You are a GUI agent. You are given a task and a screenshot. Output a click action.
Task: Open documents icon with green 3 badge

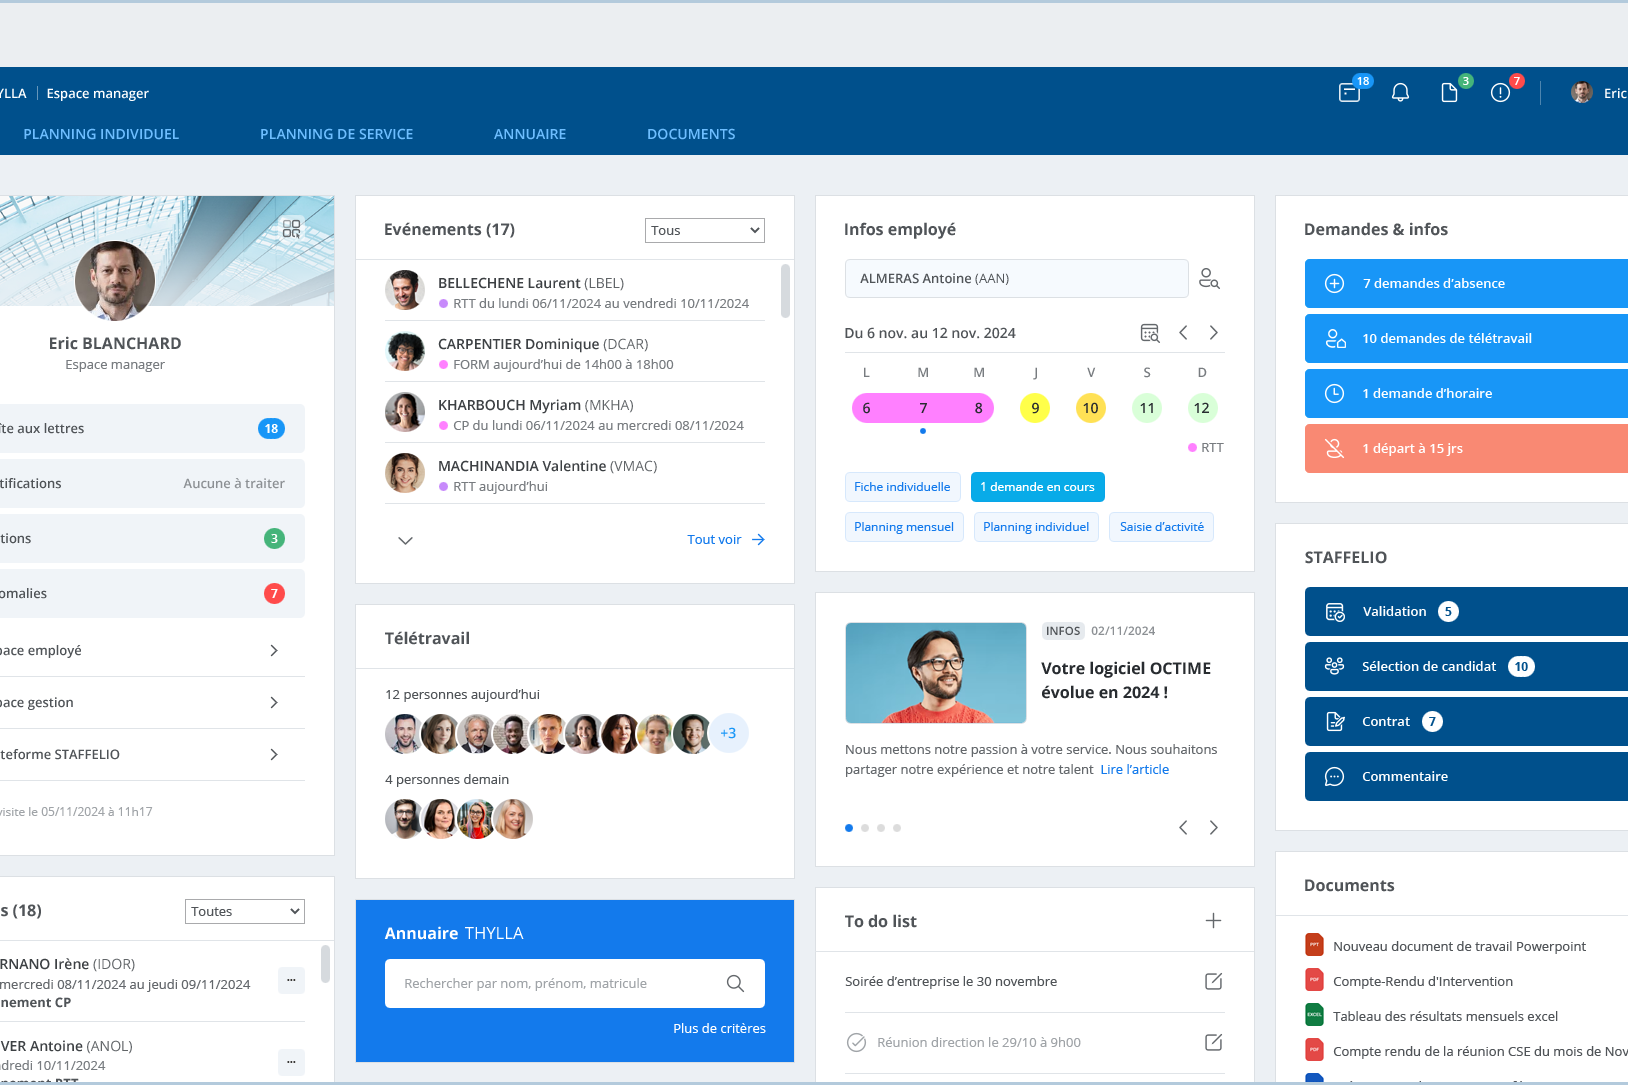click(x=1449, y=93)
